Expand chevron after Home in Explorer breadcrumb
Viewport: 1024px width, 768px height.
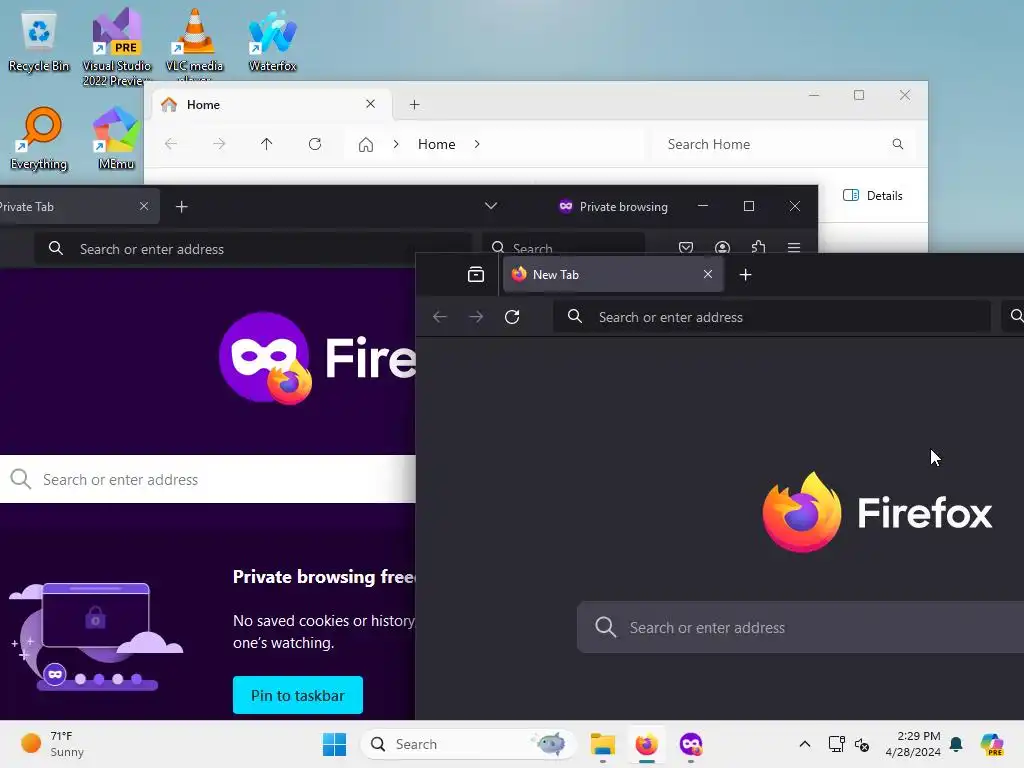tap(477, 144)
